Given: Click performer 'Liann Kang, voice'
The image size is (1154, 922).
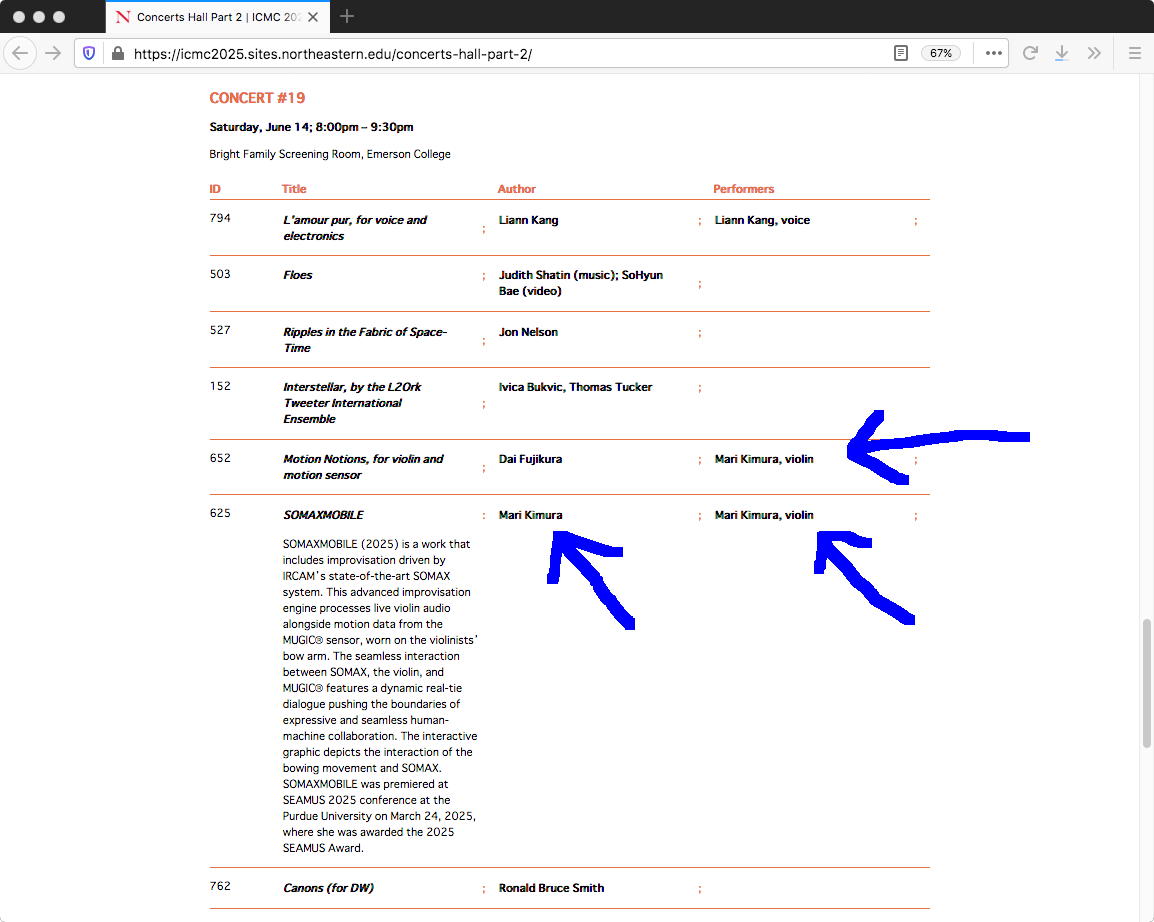Looking at the screenshot, I should (762, 220).
